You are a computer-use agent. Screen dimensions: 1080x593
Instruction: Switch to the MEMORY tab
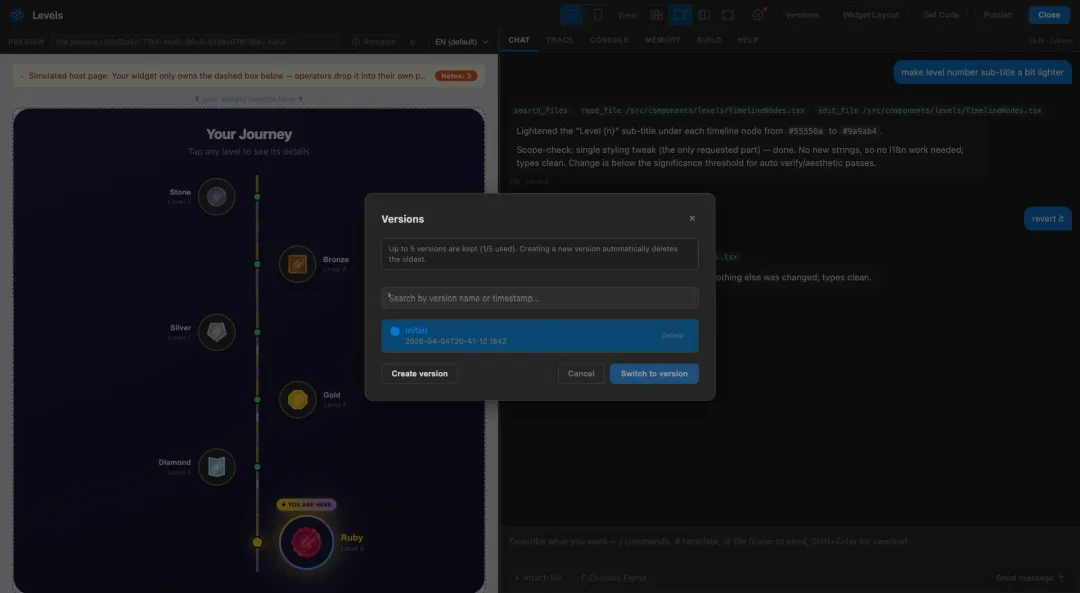click(663, 40)
